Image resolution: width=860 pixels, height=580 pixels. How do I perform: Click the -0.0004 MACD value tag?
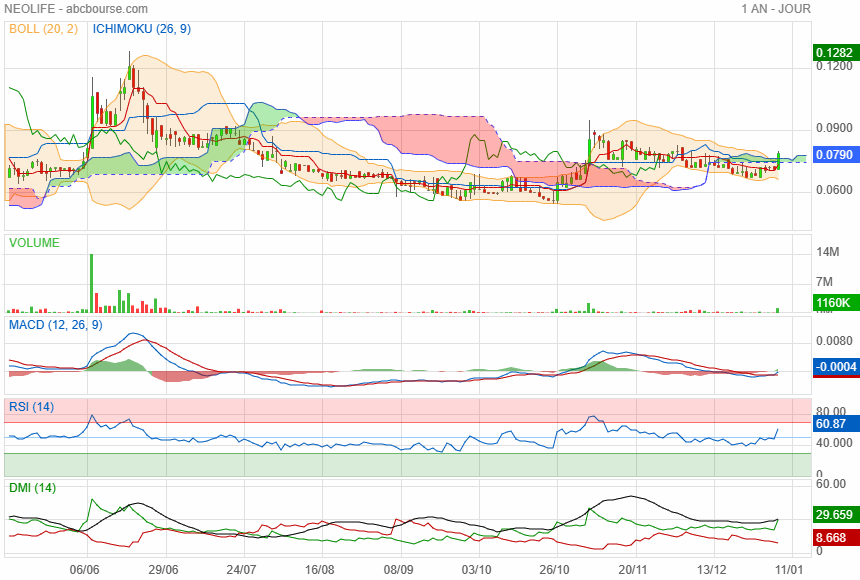[x=835, y=367]
